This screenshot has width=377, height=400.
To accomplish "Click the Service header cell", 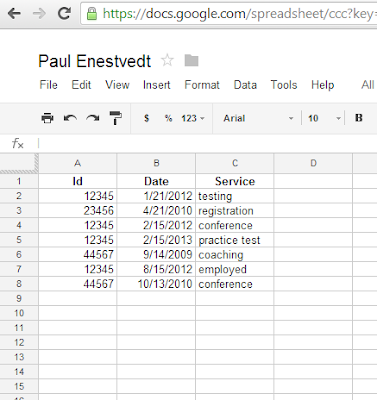I will (235, 181).
